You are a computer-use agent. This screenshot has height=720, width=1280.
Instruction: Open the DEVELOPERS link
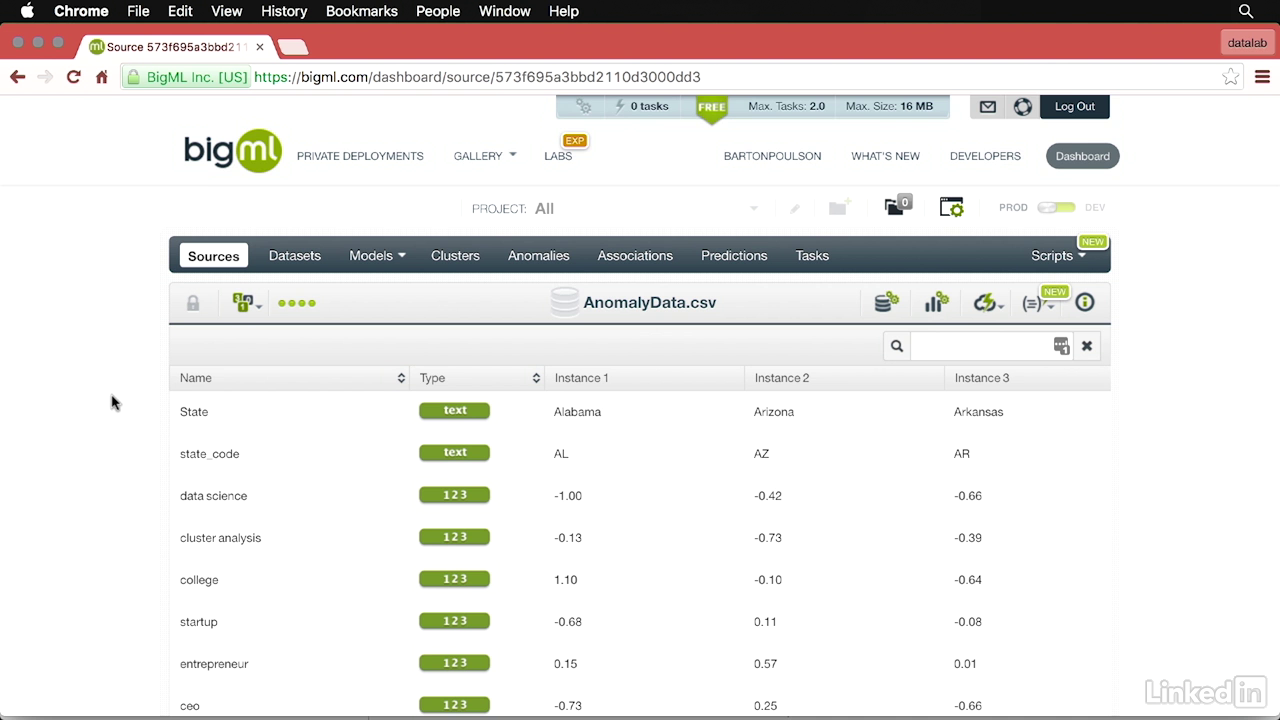(985, 156)
